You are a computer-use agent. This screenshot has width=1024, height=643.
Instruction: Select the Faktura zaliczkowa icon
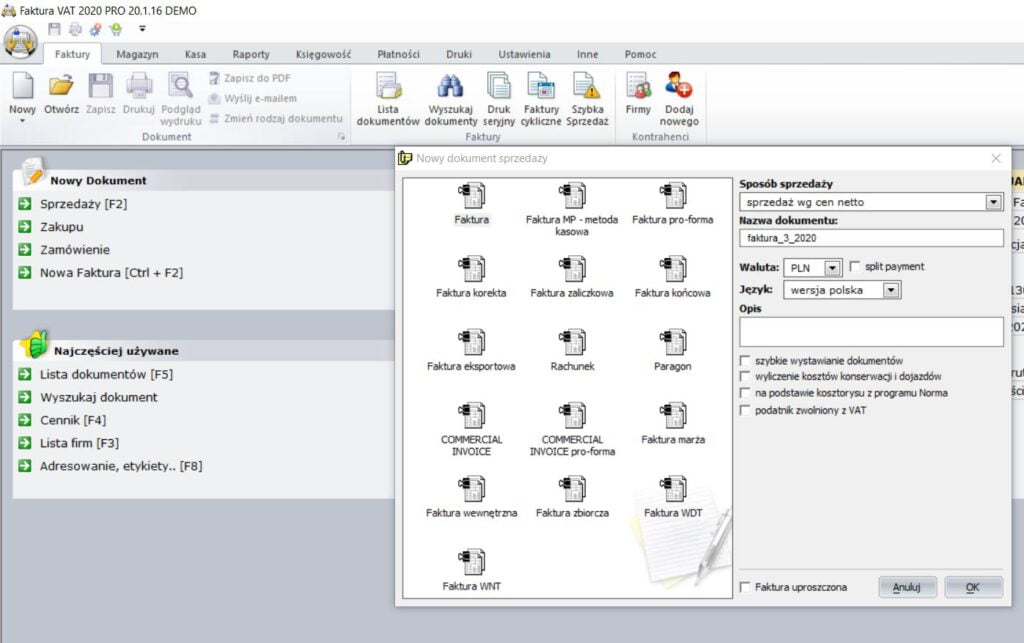click(x=572, y=269)
